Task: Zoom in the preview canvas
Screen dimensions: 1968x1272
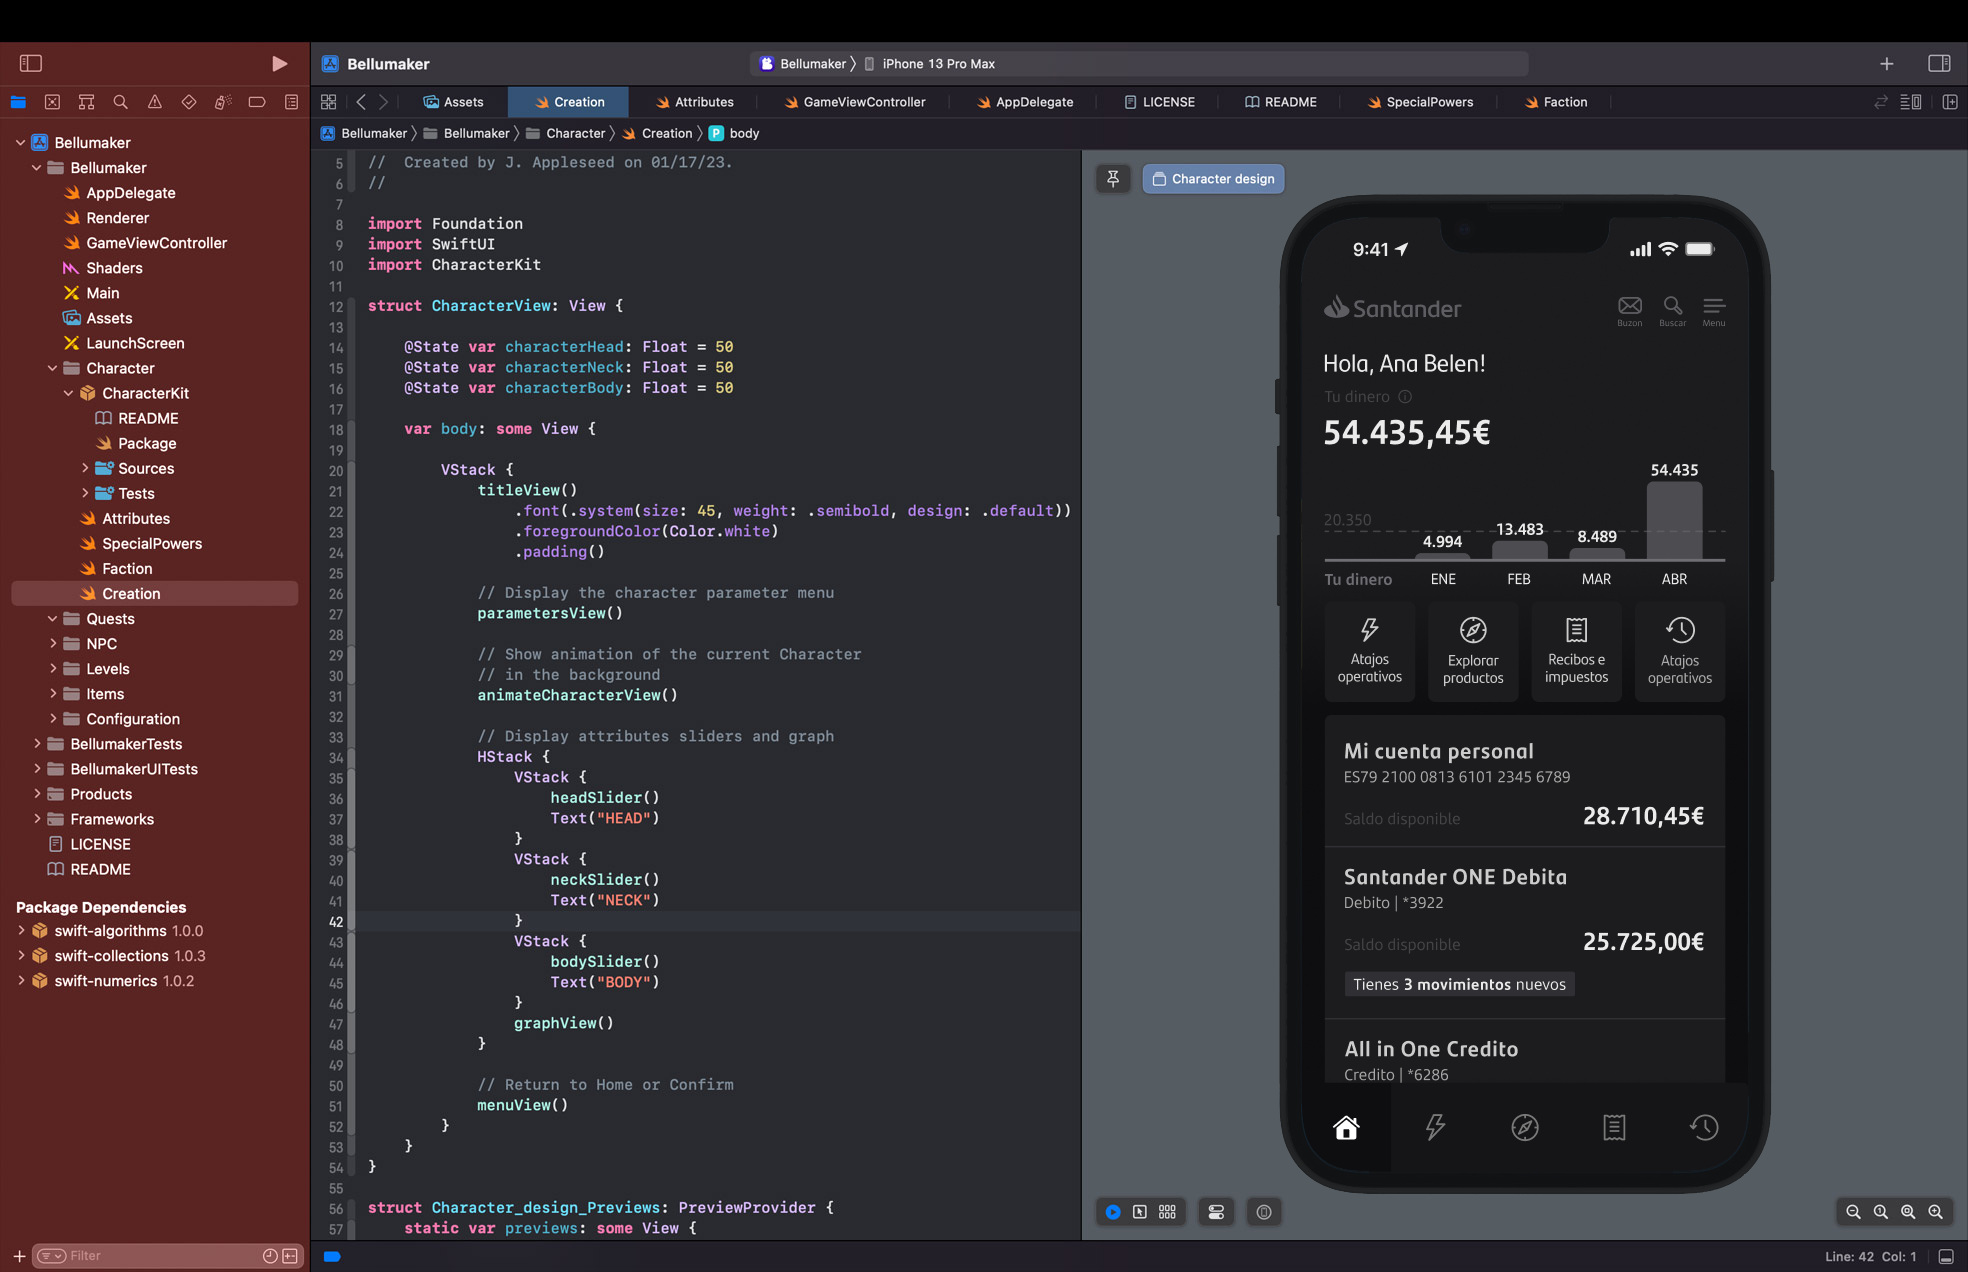Action: [x=1936, y=1212]
